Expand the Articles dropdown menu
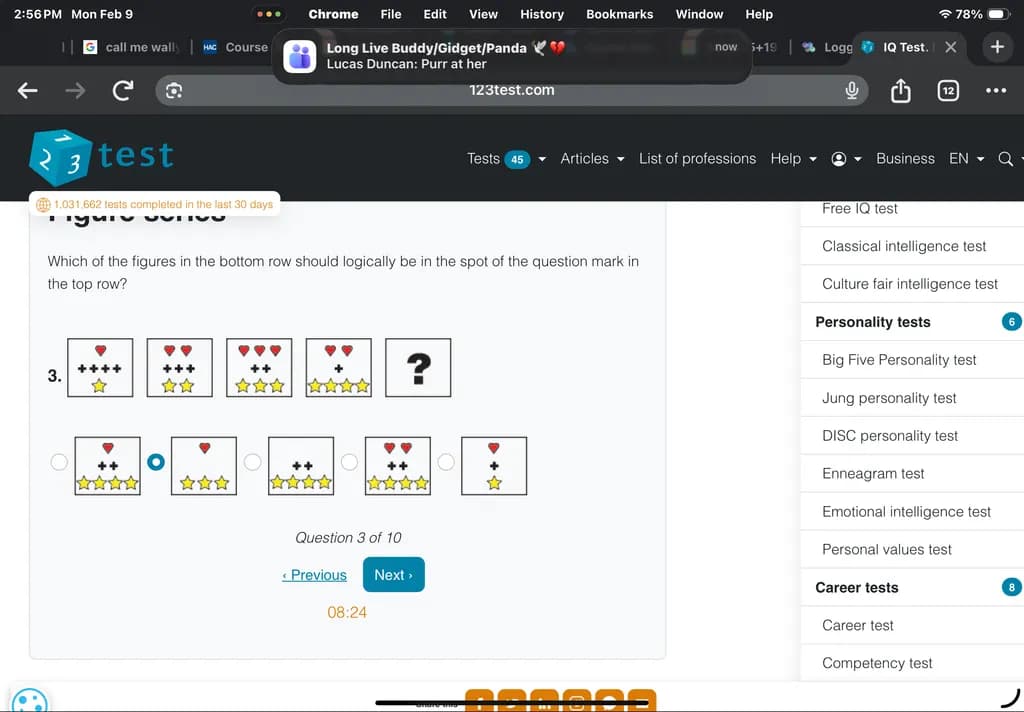Image resolution: width=1024 pixels, height=712 pixels. point(592,159)
